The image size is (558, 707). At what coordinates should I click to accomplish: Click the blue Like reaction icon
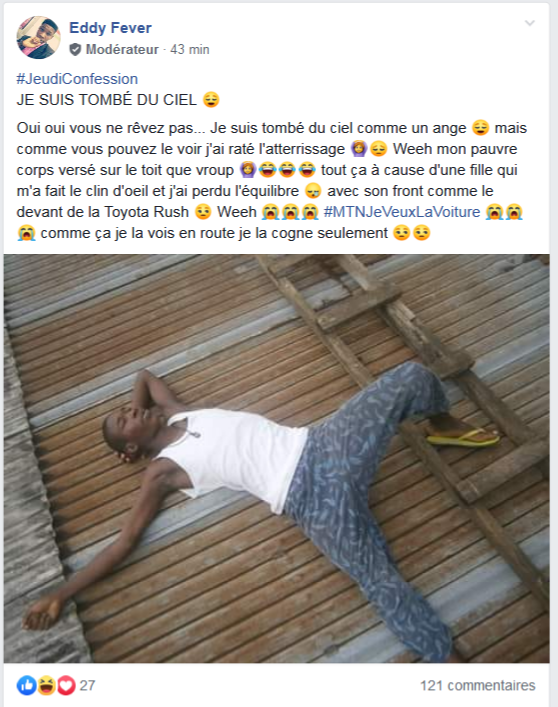click(27, 686)
